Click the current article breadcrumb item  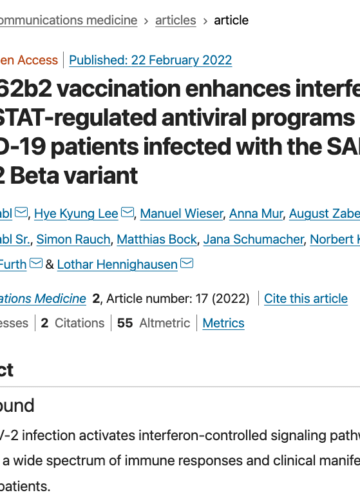[x=231, y=20]
